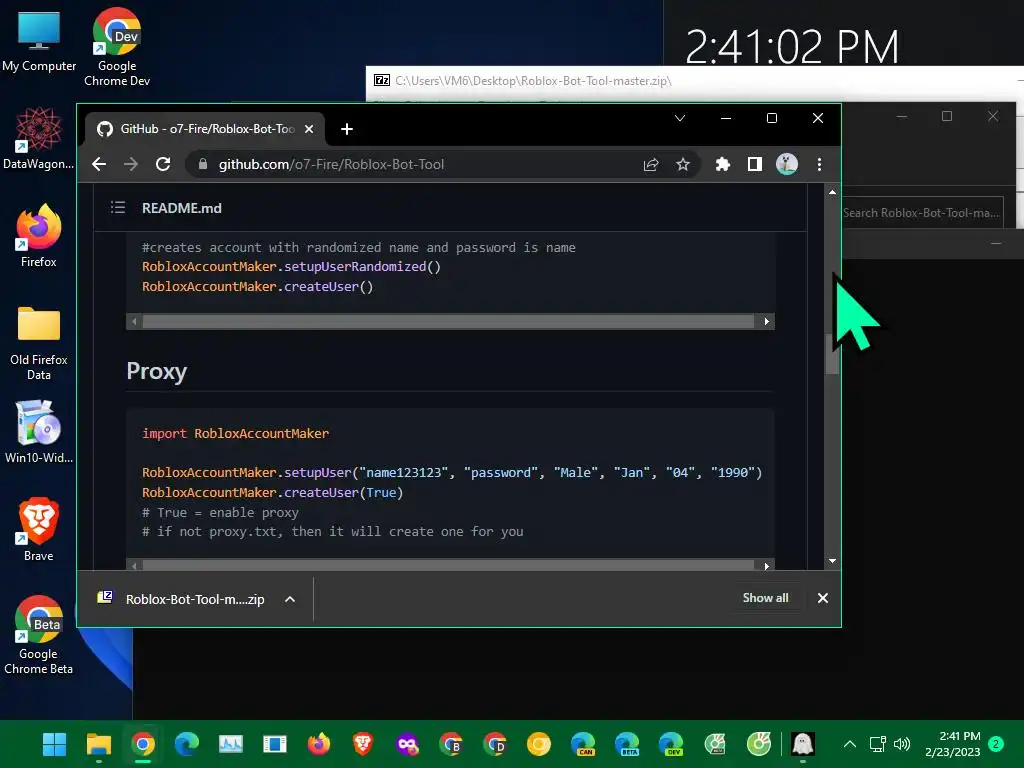This screenshot has width=1024, height=768.
Task: Click the README.md heading
Action: [x=182, y=208]
